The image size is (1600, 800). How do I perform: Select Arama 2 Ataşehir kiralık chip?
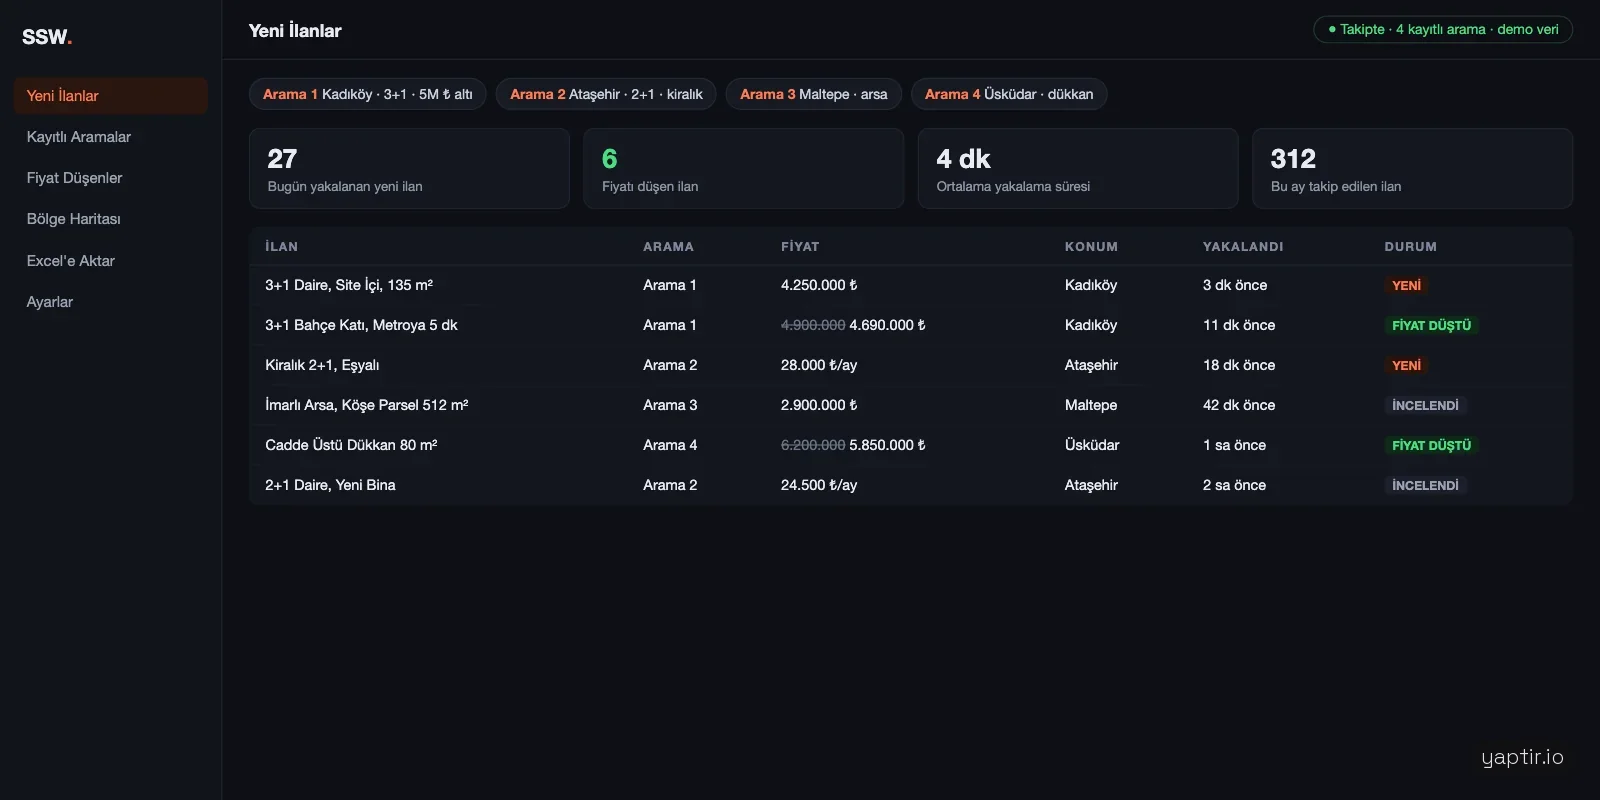(x=606, y=94)
